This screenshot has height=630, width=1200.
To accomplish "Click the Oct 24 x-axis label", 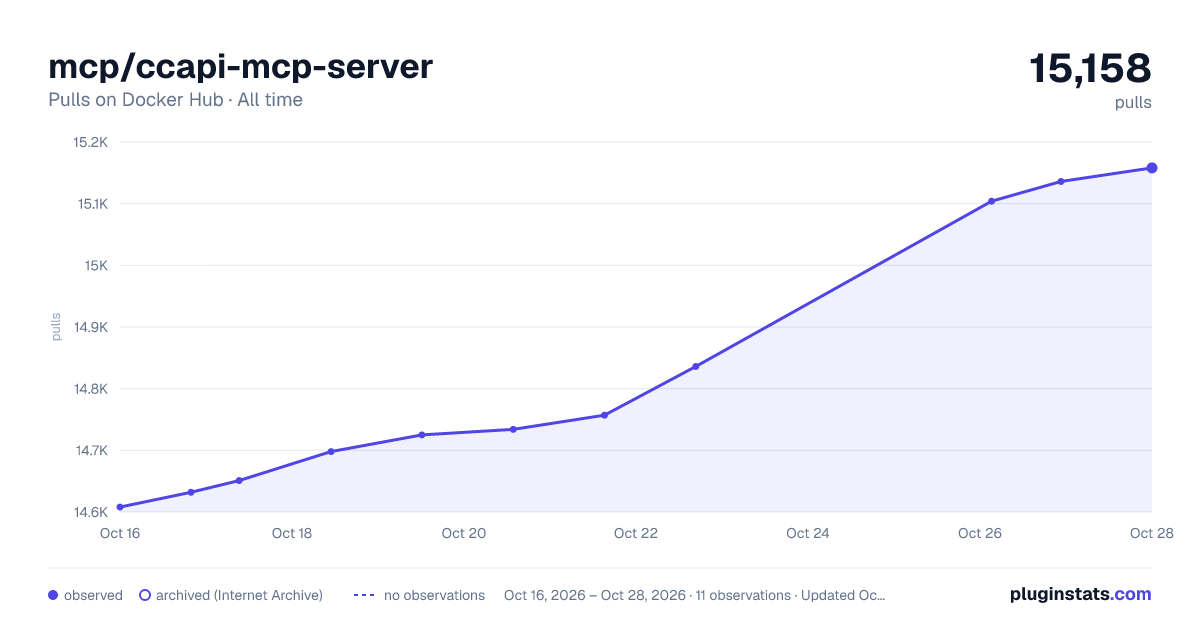I will (x=808, y=533).
